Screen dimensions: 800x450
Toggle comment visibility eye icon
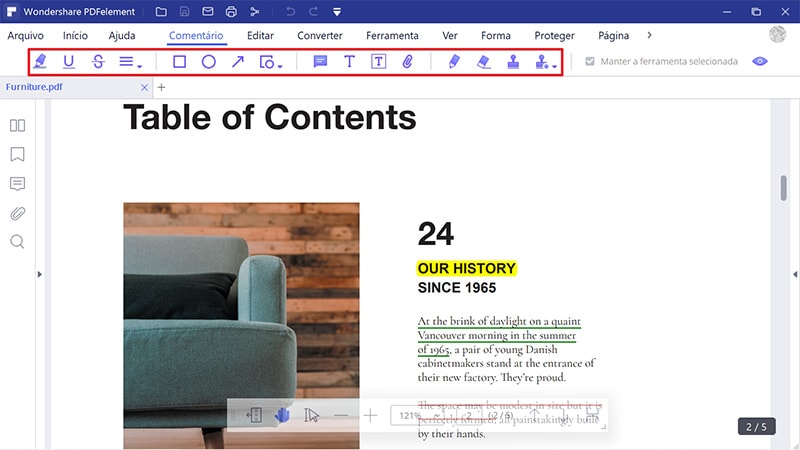760,61
